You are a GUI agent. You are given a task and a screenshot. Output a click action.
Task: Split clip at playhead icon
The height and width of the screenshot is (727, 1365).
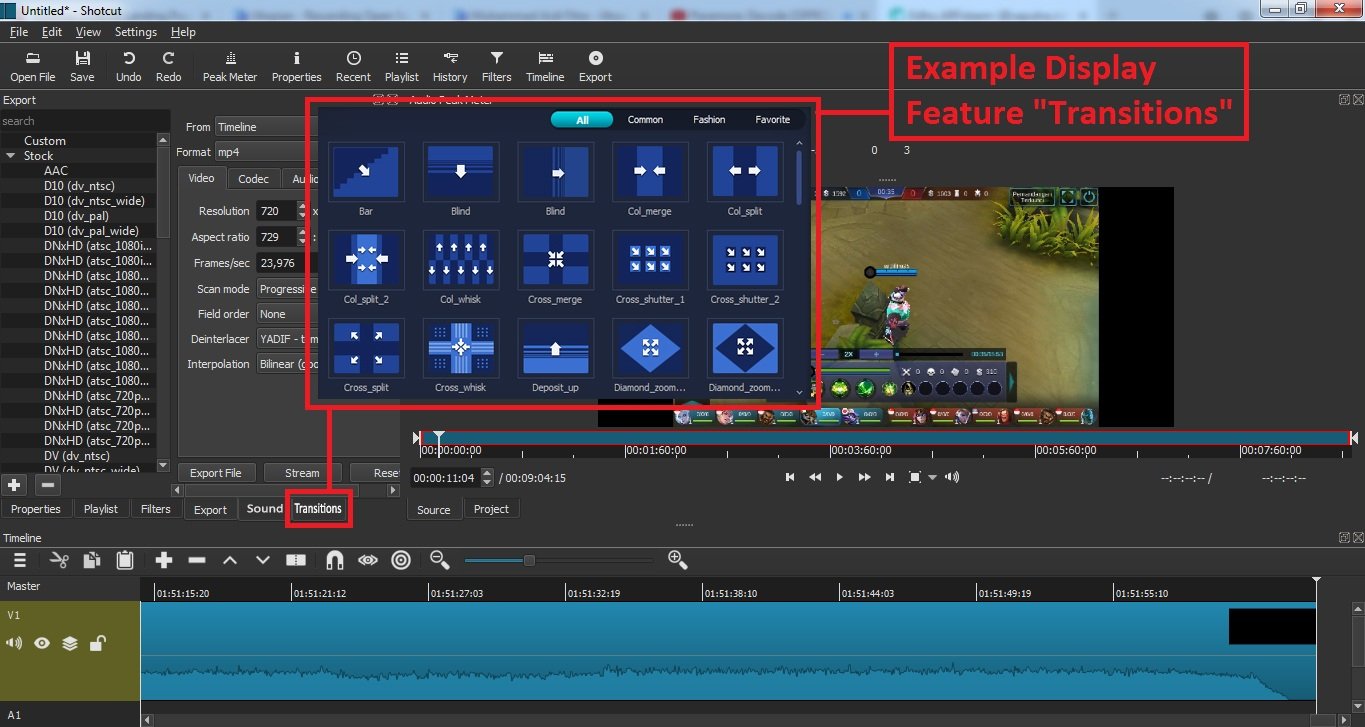(x=296, y=561)
